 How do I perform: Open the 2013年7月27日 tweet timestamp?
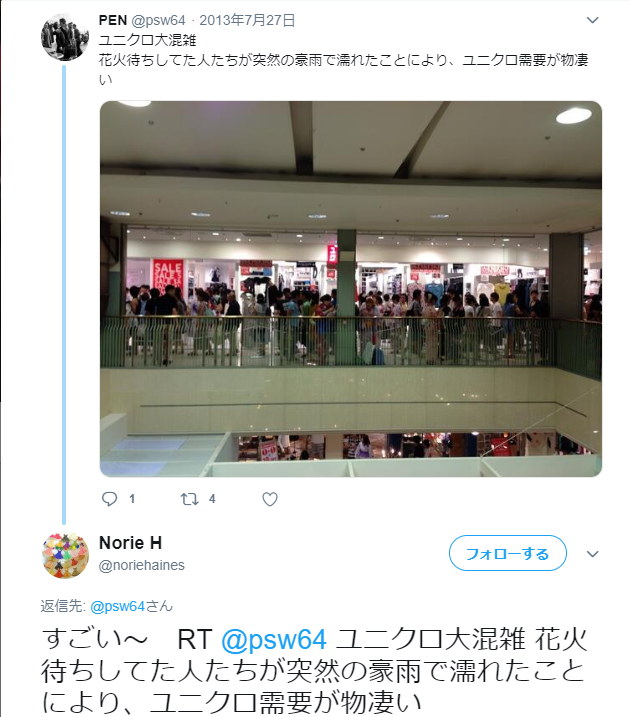pyautogui.click(x=247, y=20)
